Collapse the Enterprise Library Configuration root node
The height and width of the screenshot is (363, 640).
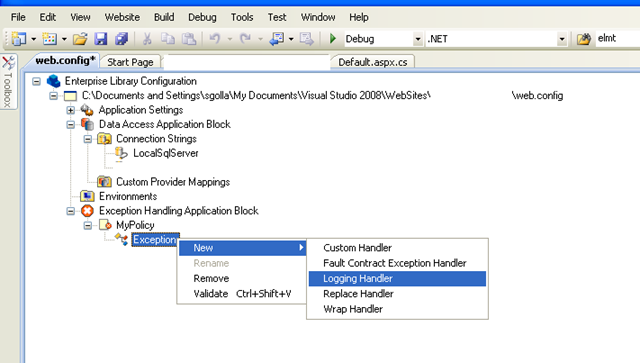[x=36, y=81]
